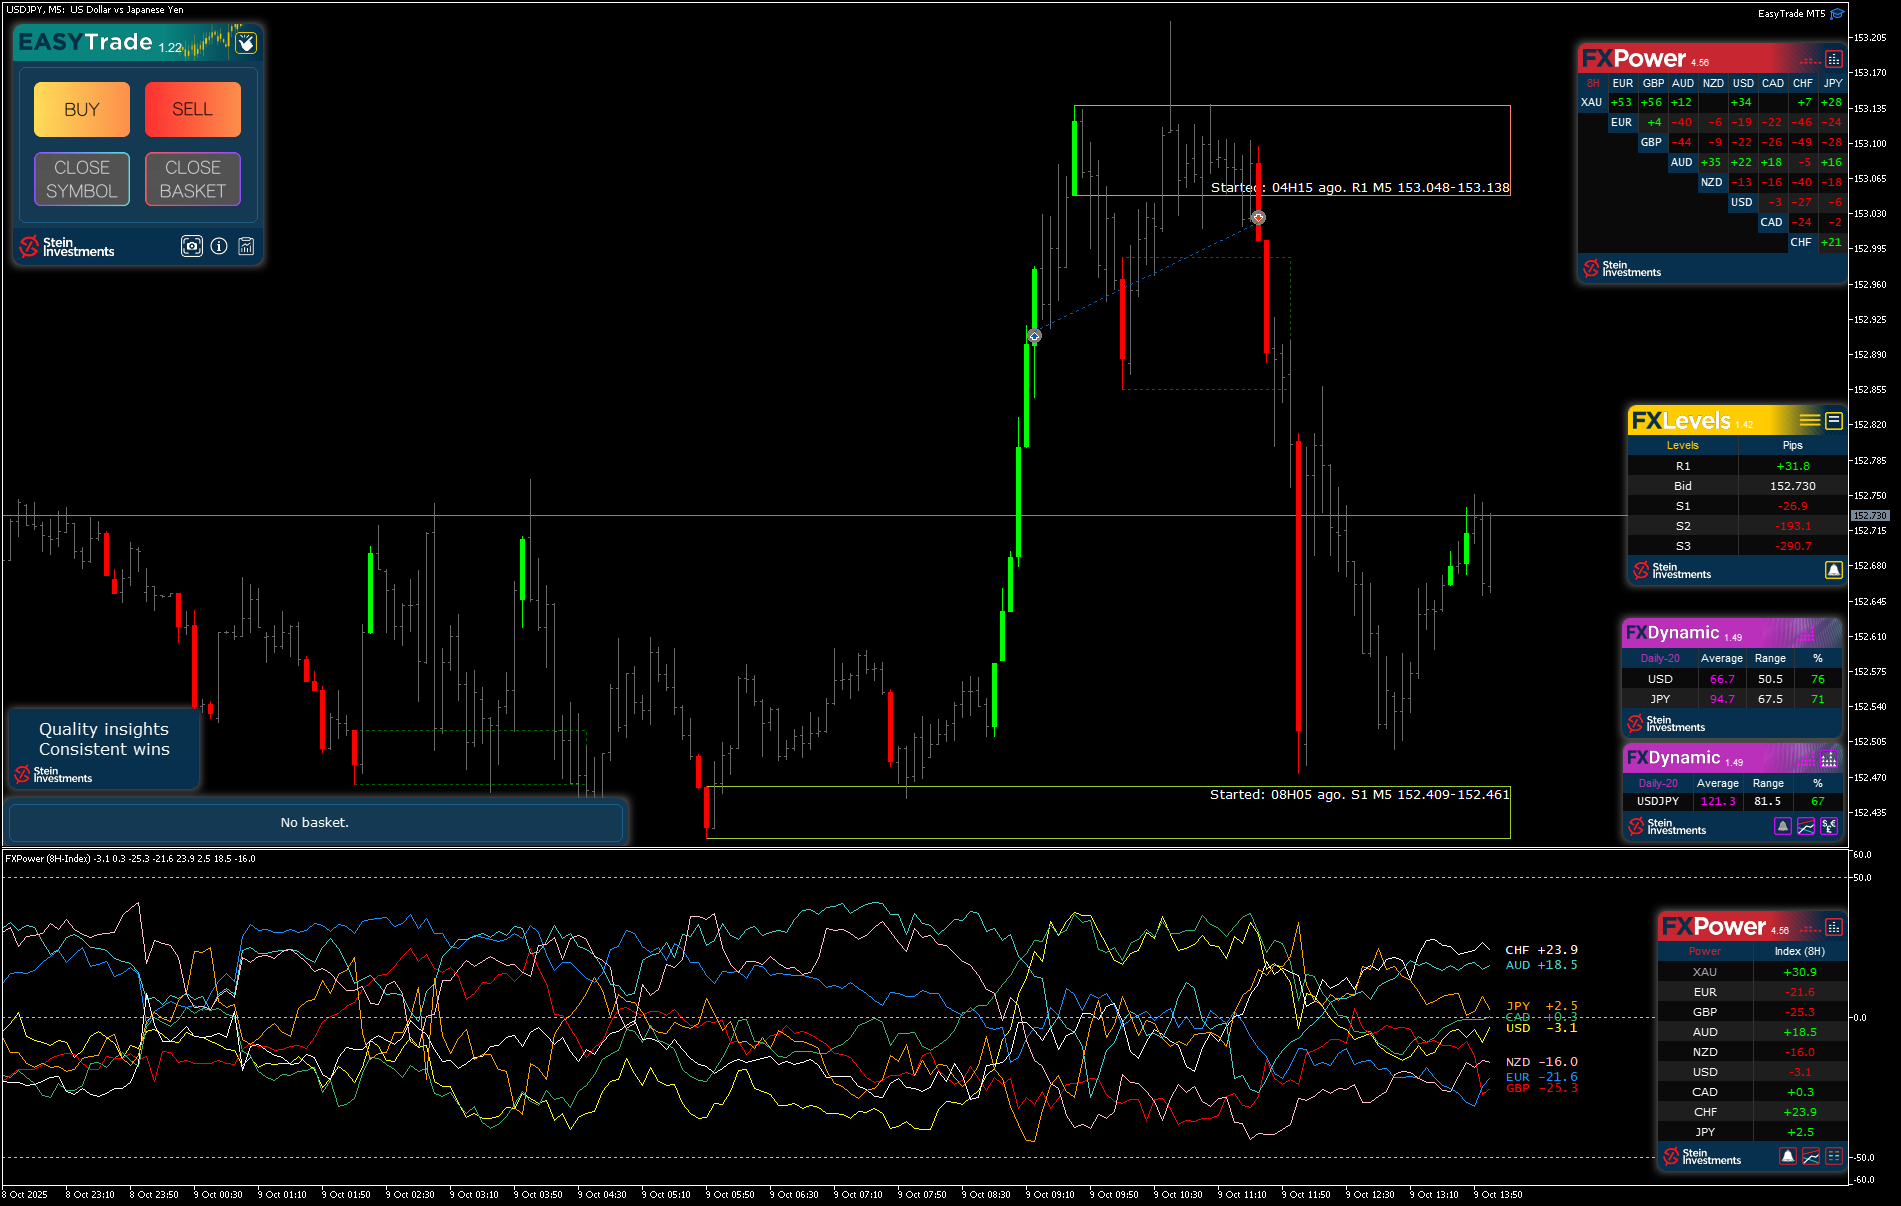Click the -49 cell in FXPower matrix
Image resolution: width=1901 pixels, height=1206 pixels.
(1802, 143)
